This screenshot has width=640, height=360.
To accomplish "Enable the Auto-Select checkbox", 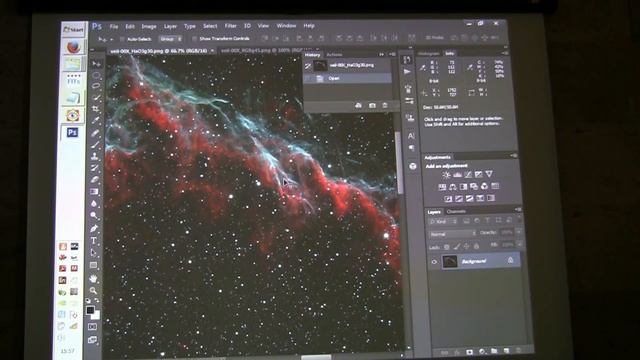I will tap(122, 39).
